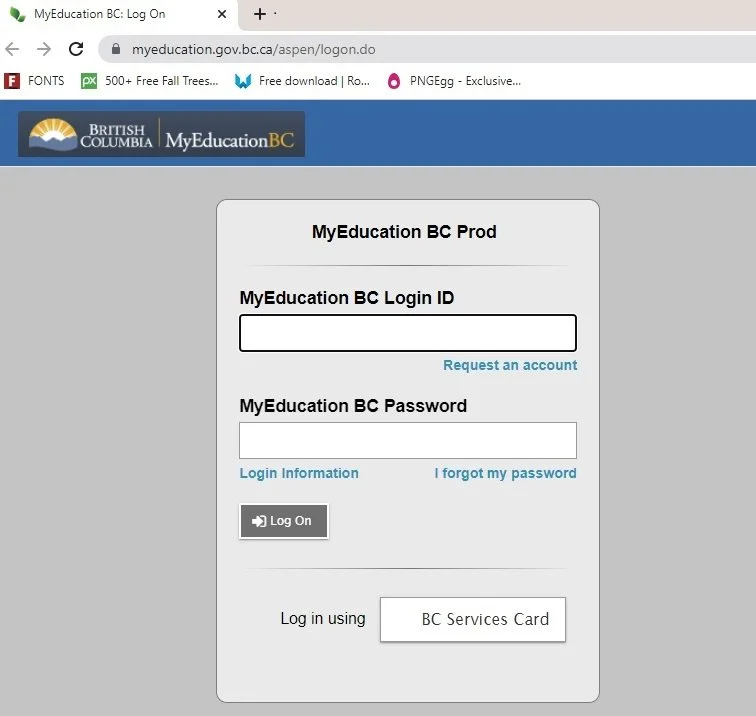Click the pink egg bookmark icon
This screenshot has height=716, width=756.
click(394, 81)
